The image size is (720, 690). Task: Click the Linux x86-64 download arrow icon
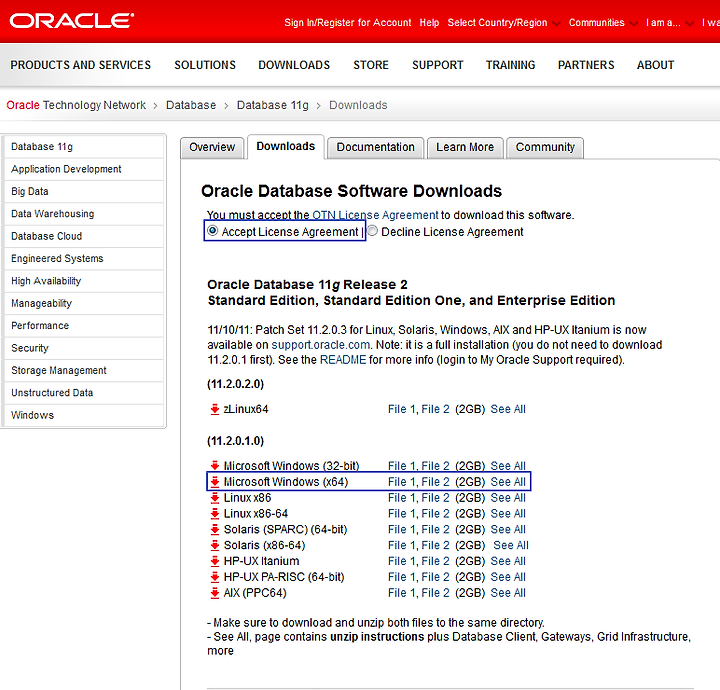click(x=214, y=514)
